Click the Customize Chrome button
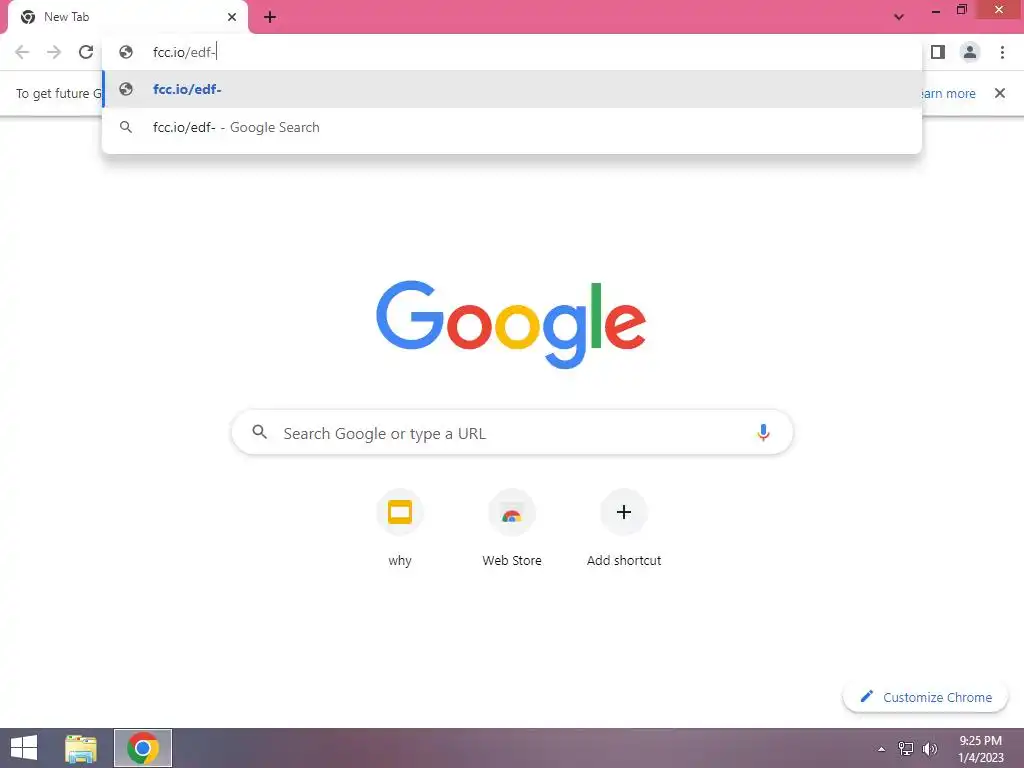Screen dimensions: 1024x768 coord(925,697)
